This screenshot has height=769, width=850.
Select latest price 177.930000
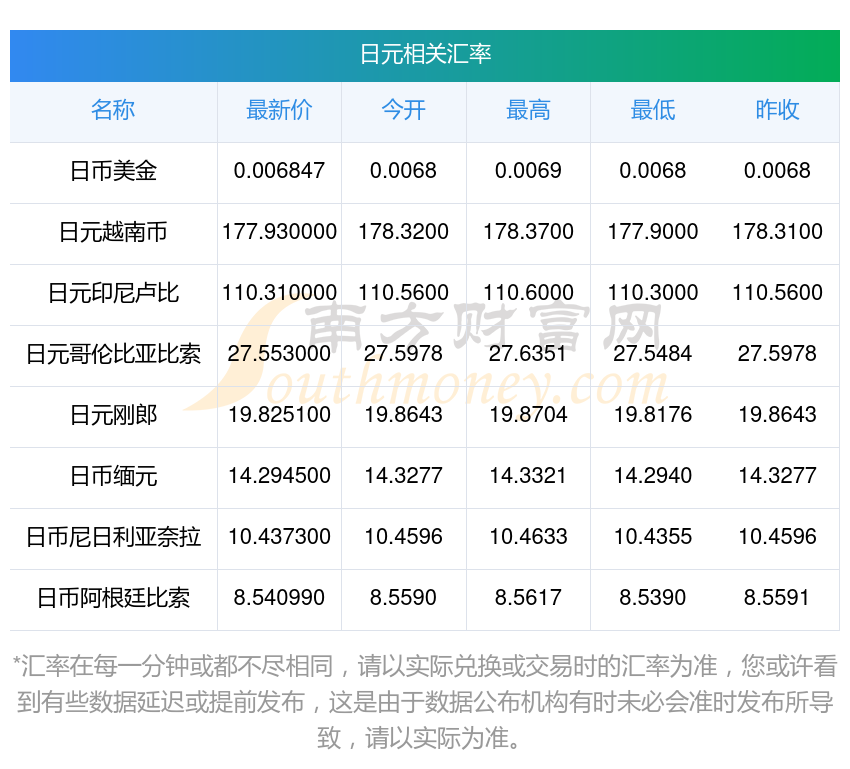coord(279,232)
